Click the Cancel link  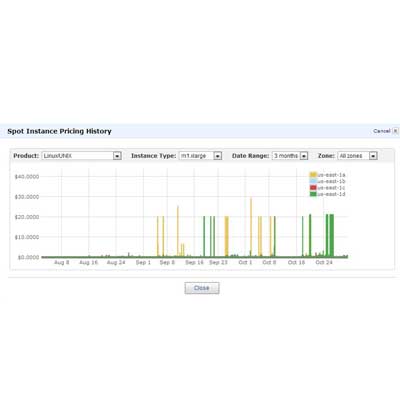point(382,131)
